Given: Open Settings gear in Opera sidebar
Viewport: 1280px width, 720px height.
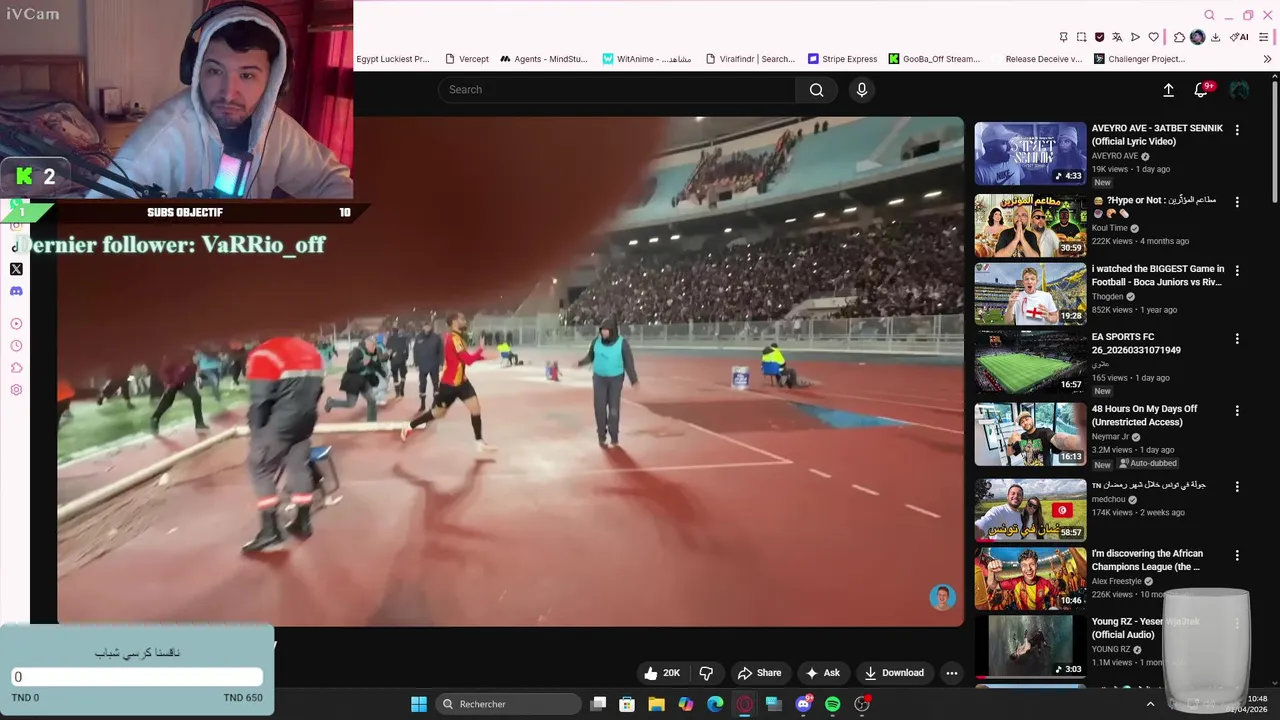Looking at the screenshot, I should [x=16, y=390].
